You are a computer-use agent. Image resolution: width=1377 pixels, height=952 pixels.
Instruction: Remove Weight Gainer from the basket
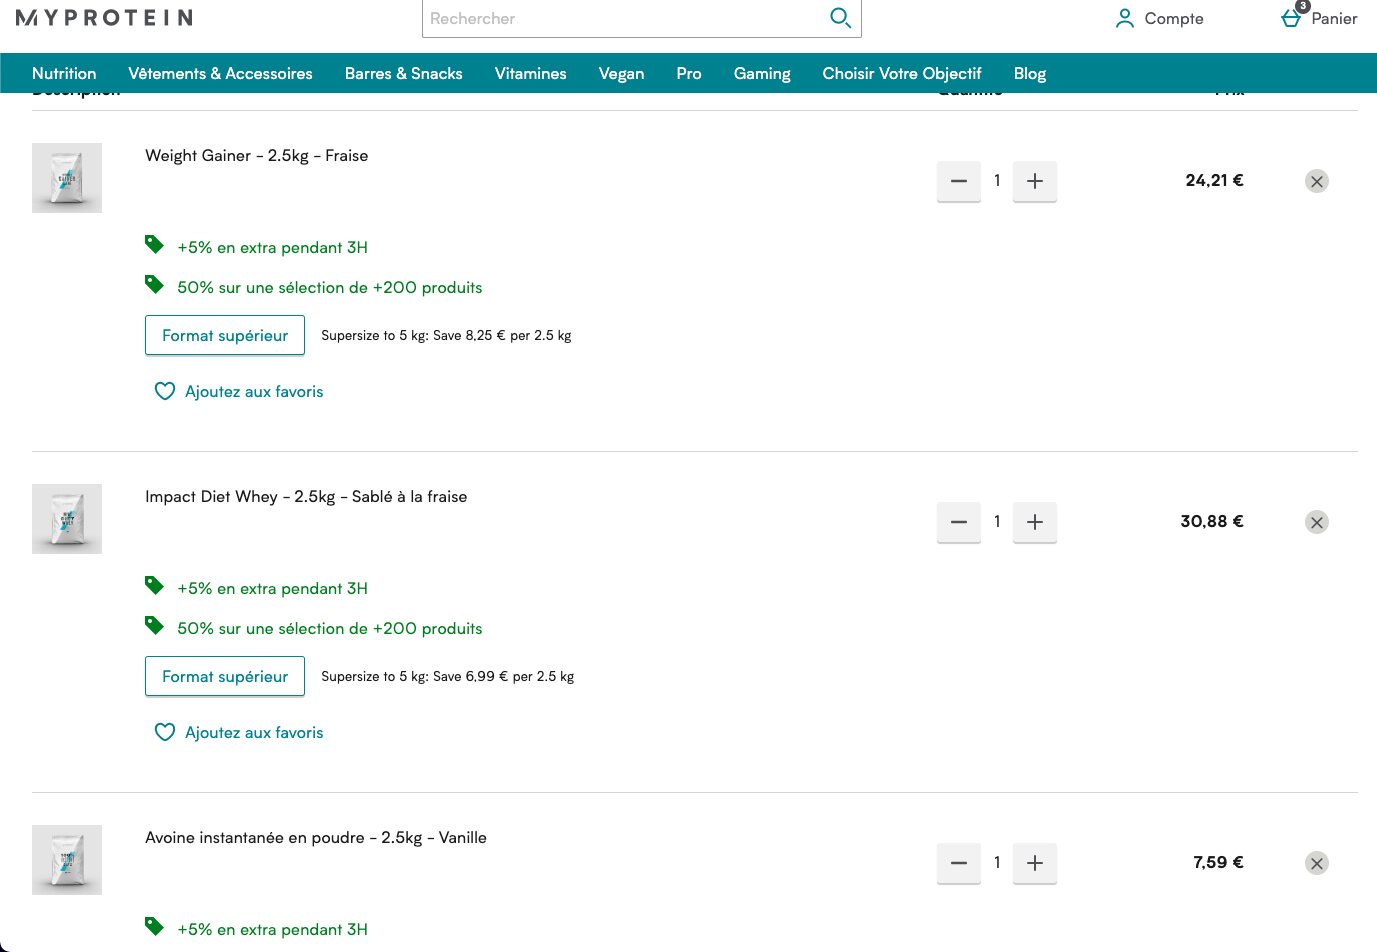click(x=1317, y=181)
